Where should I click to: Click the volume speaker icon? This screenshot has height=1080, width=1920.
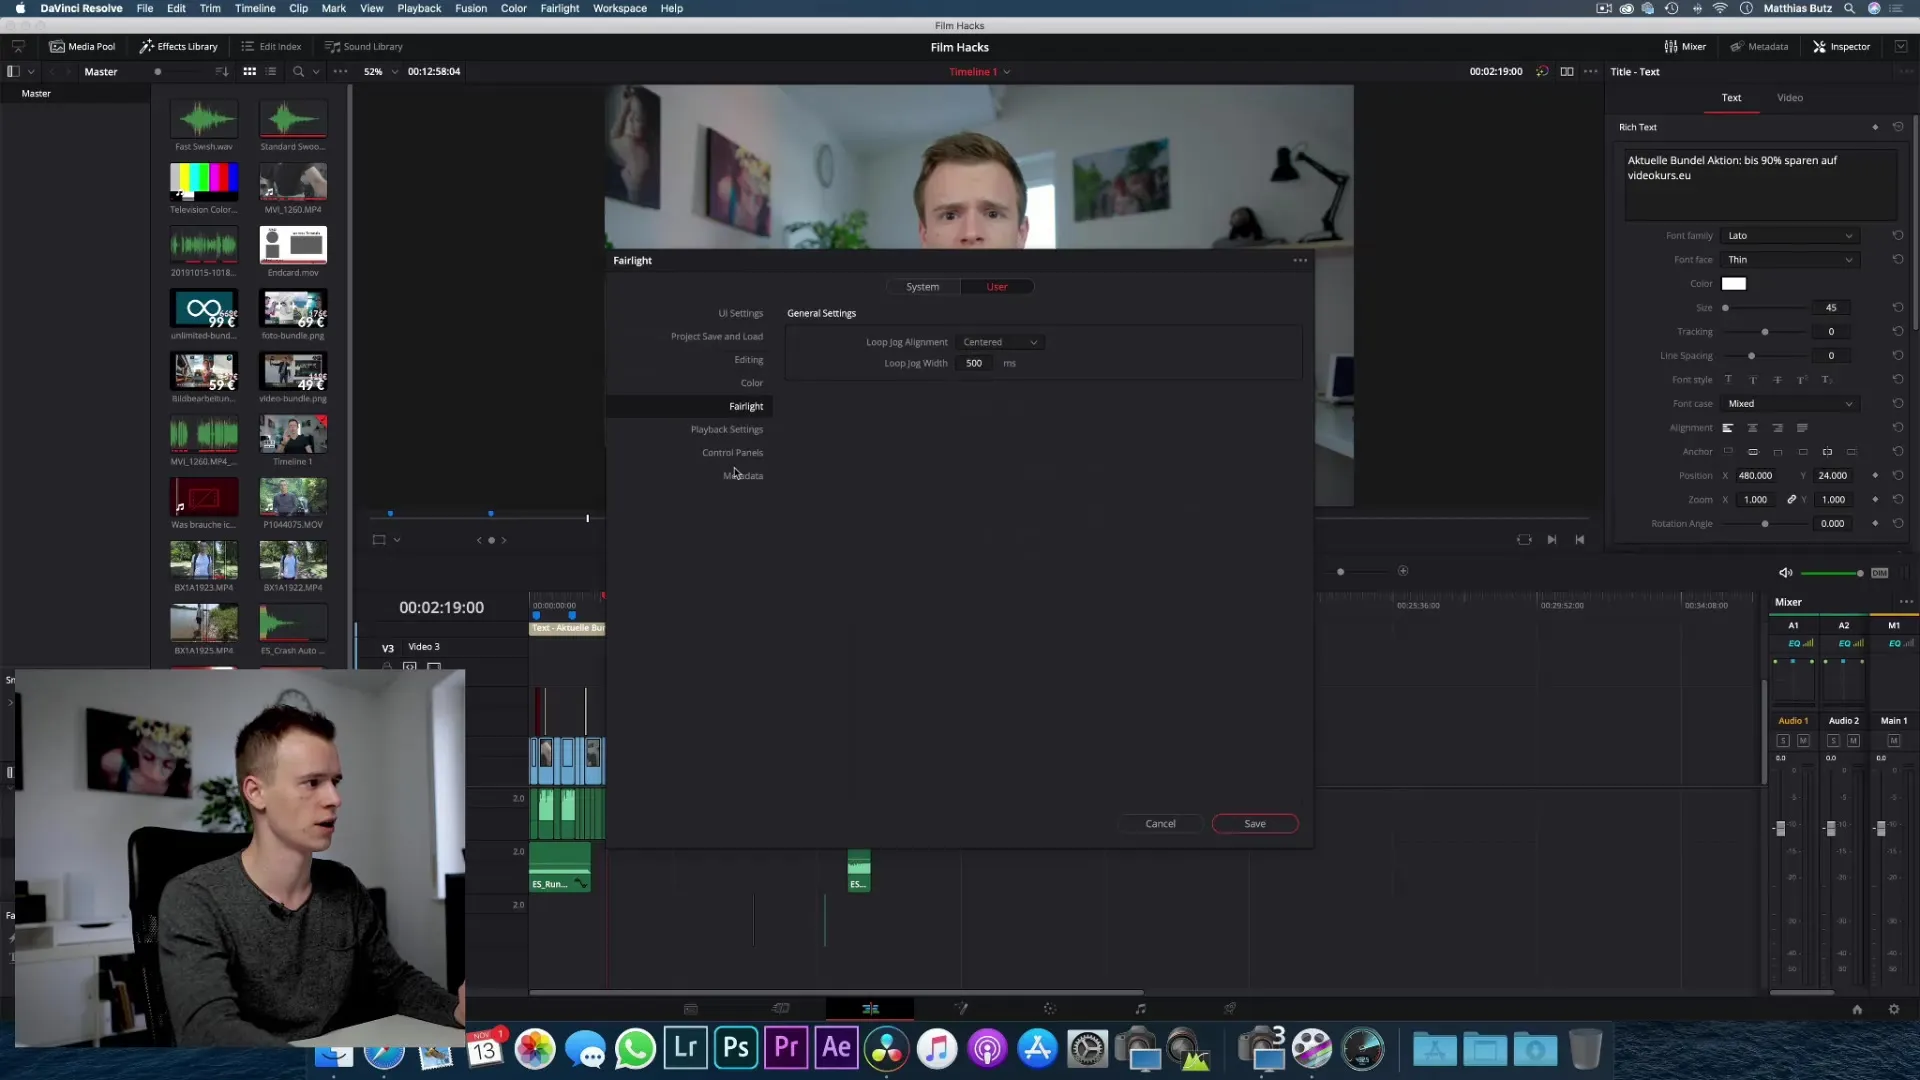tap(1785, 573)
